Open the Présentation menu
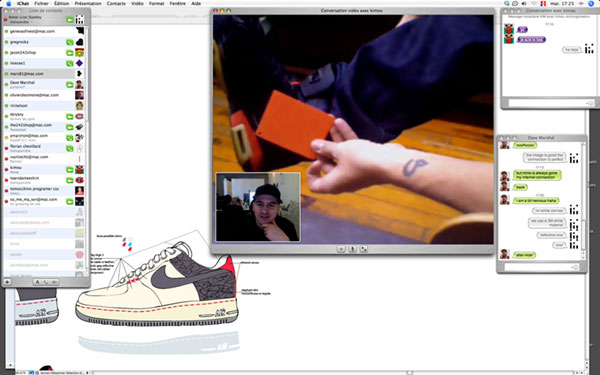 88,3
